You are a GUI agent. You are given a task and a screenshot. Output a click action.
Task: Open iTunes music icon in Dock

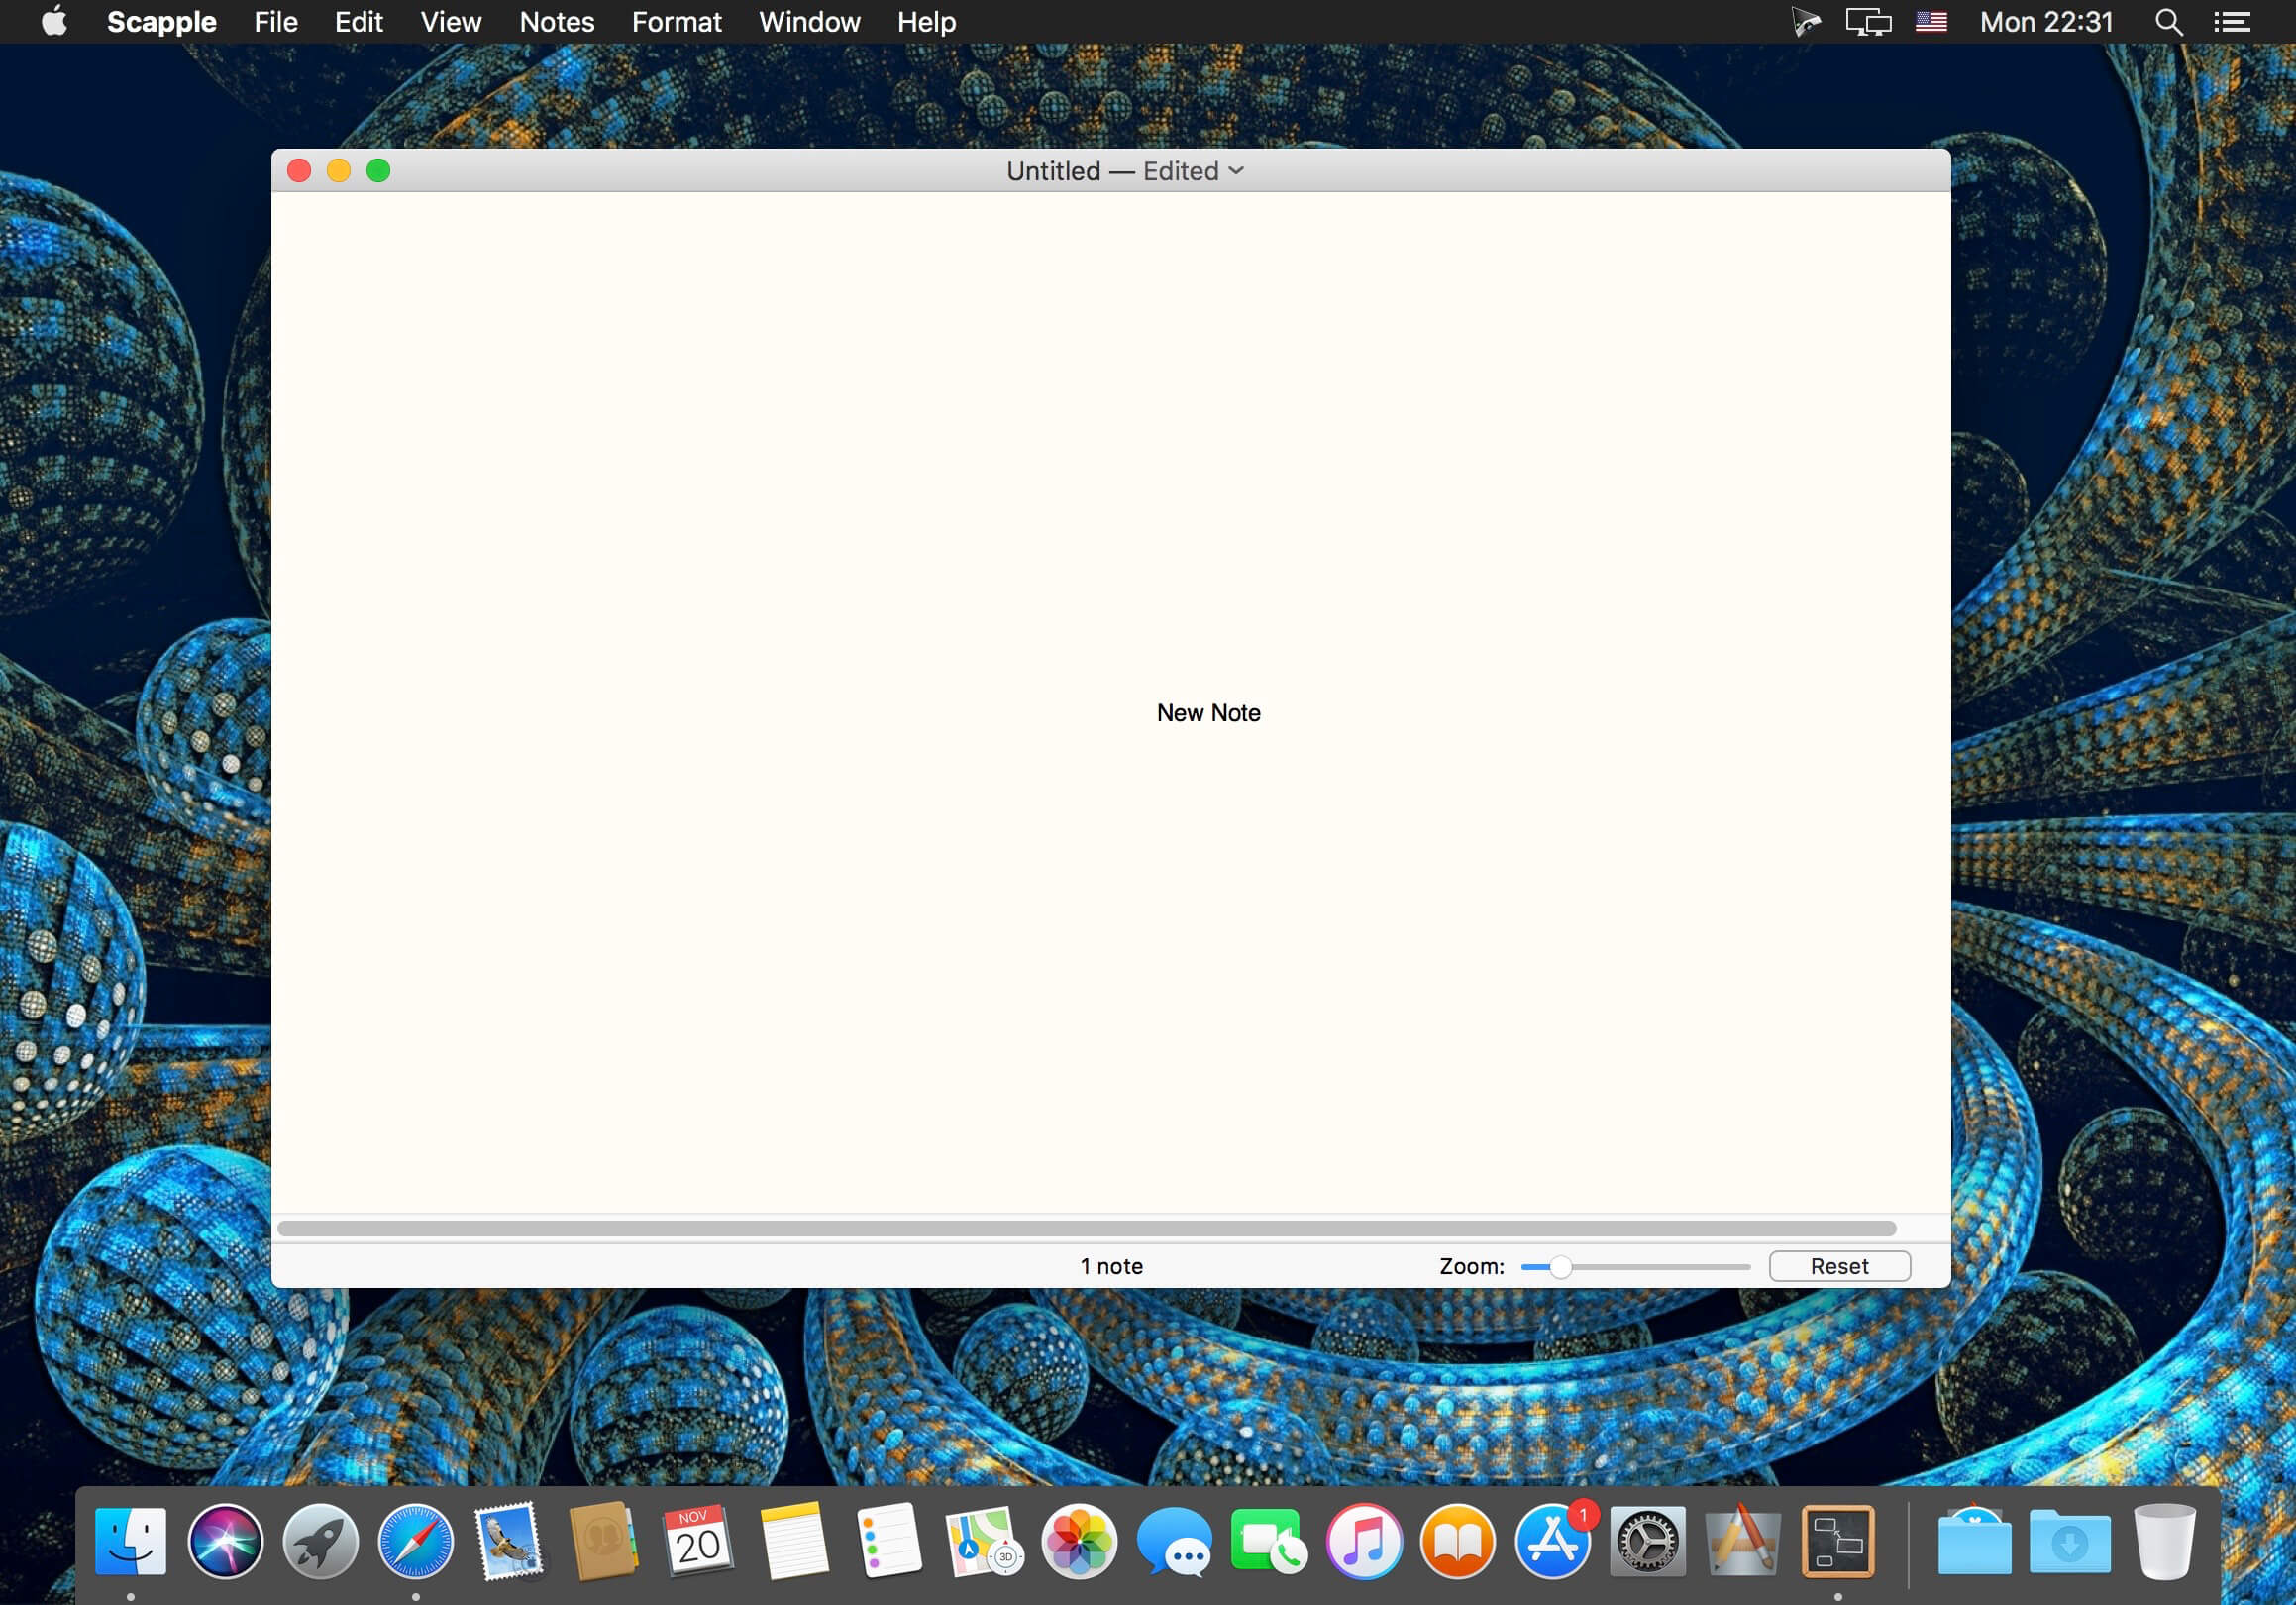click(1363, 1541)
